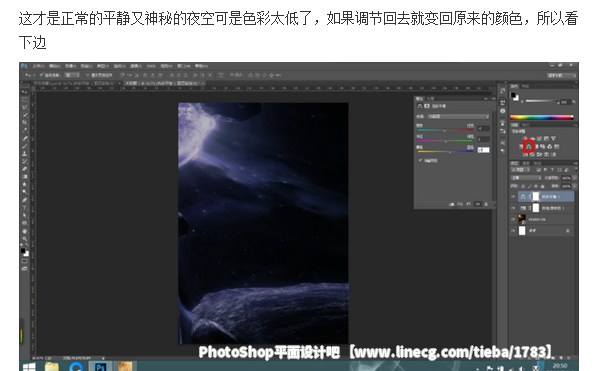
Task: Select the History Brush tool
Action: 25,161
